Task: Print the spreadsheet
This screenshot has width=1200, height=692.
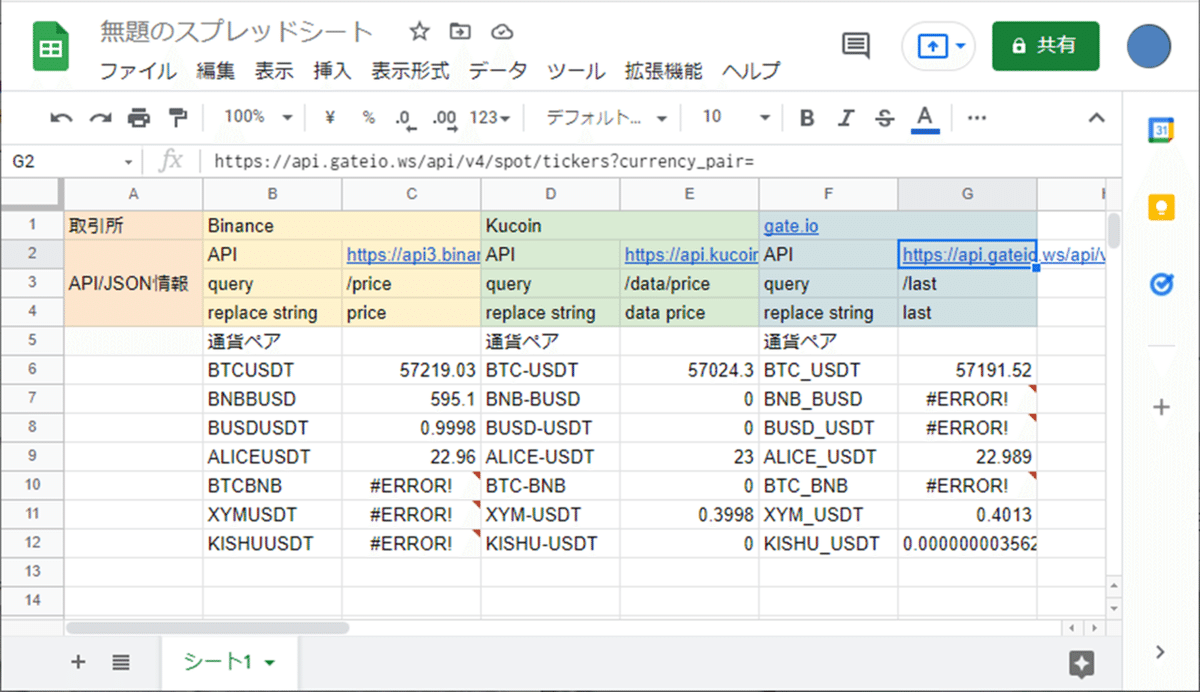Action: pyautogui.click(x=138, y=118)
